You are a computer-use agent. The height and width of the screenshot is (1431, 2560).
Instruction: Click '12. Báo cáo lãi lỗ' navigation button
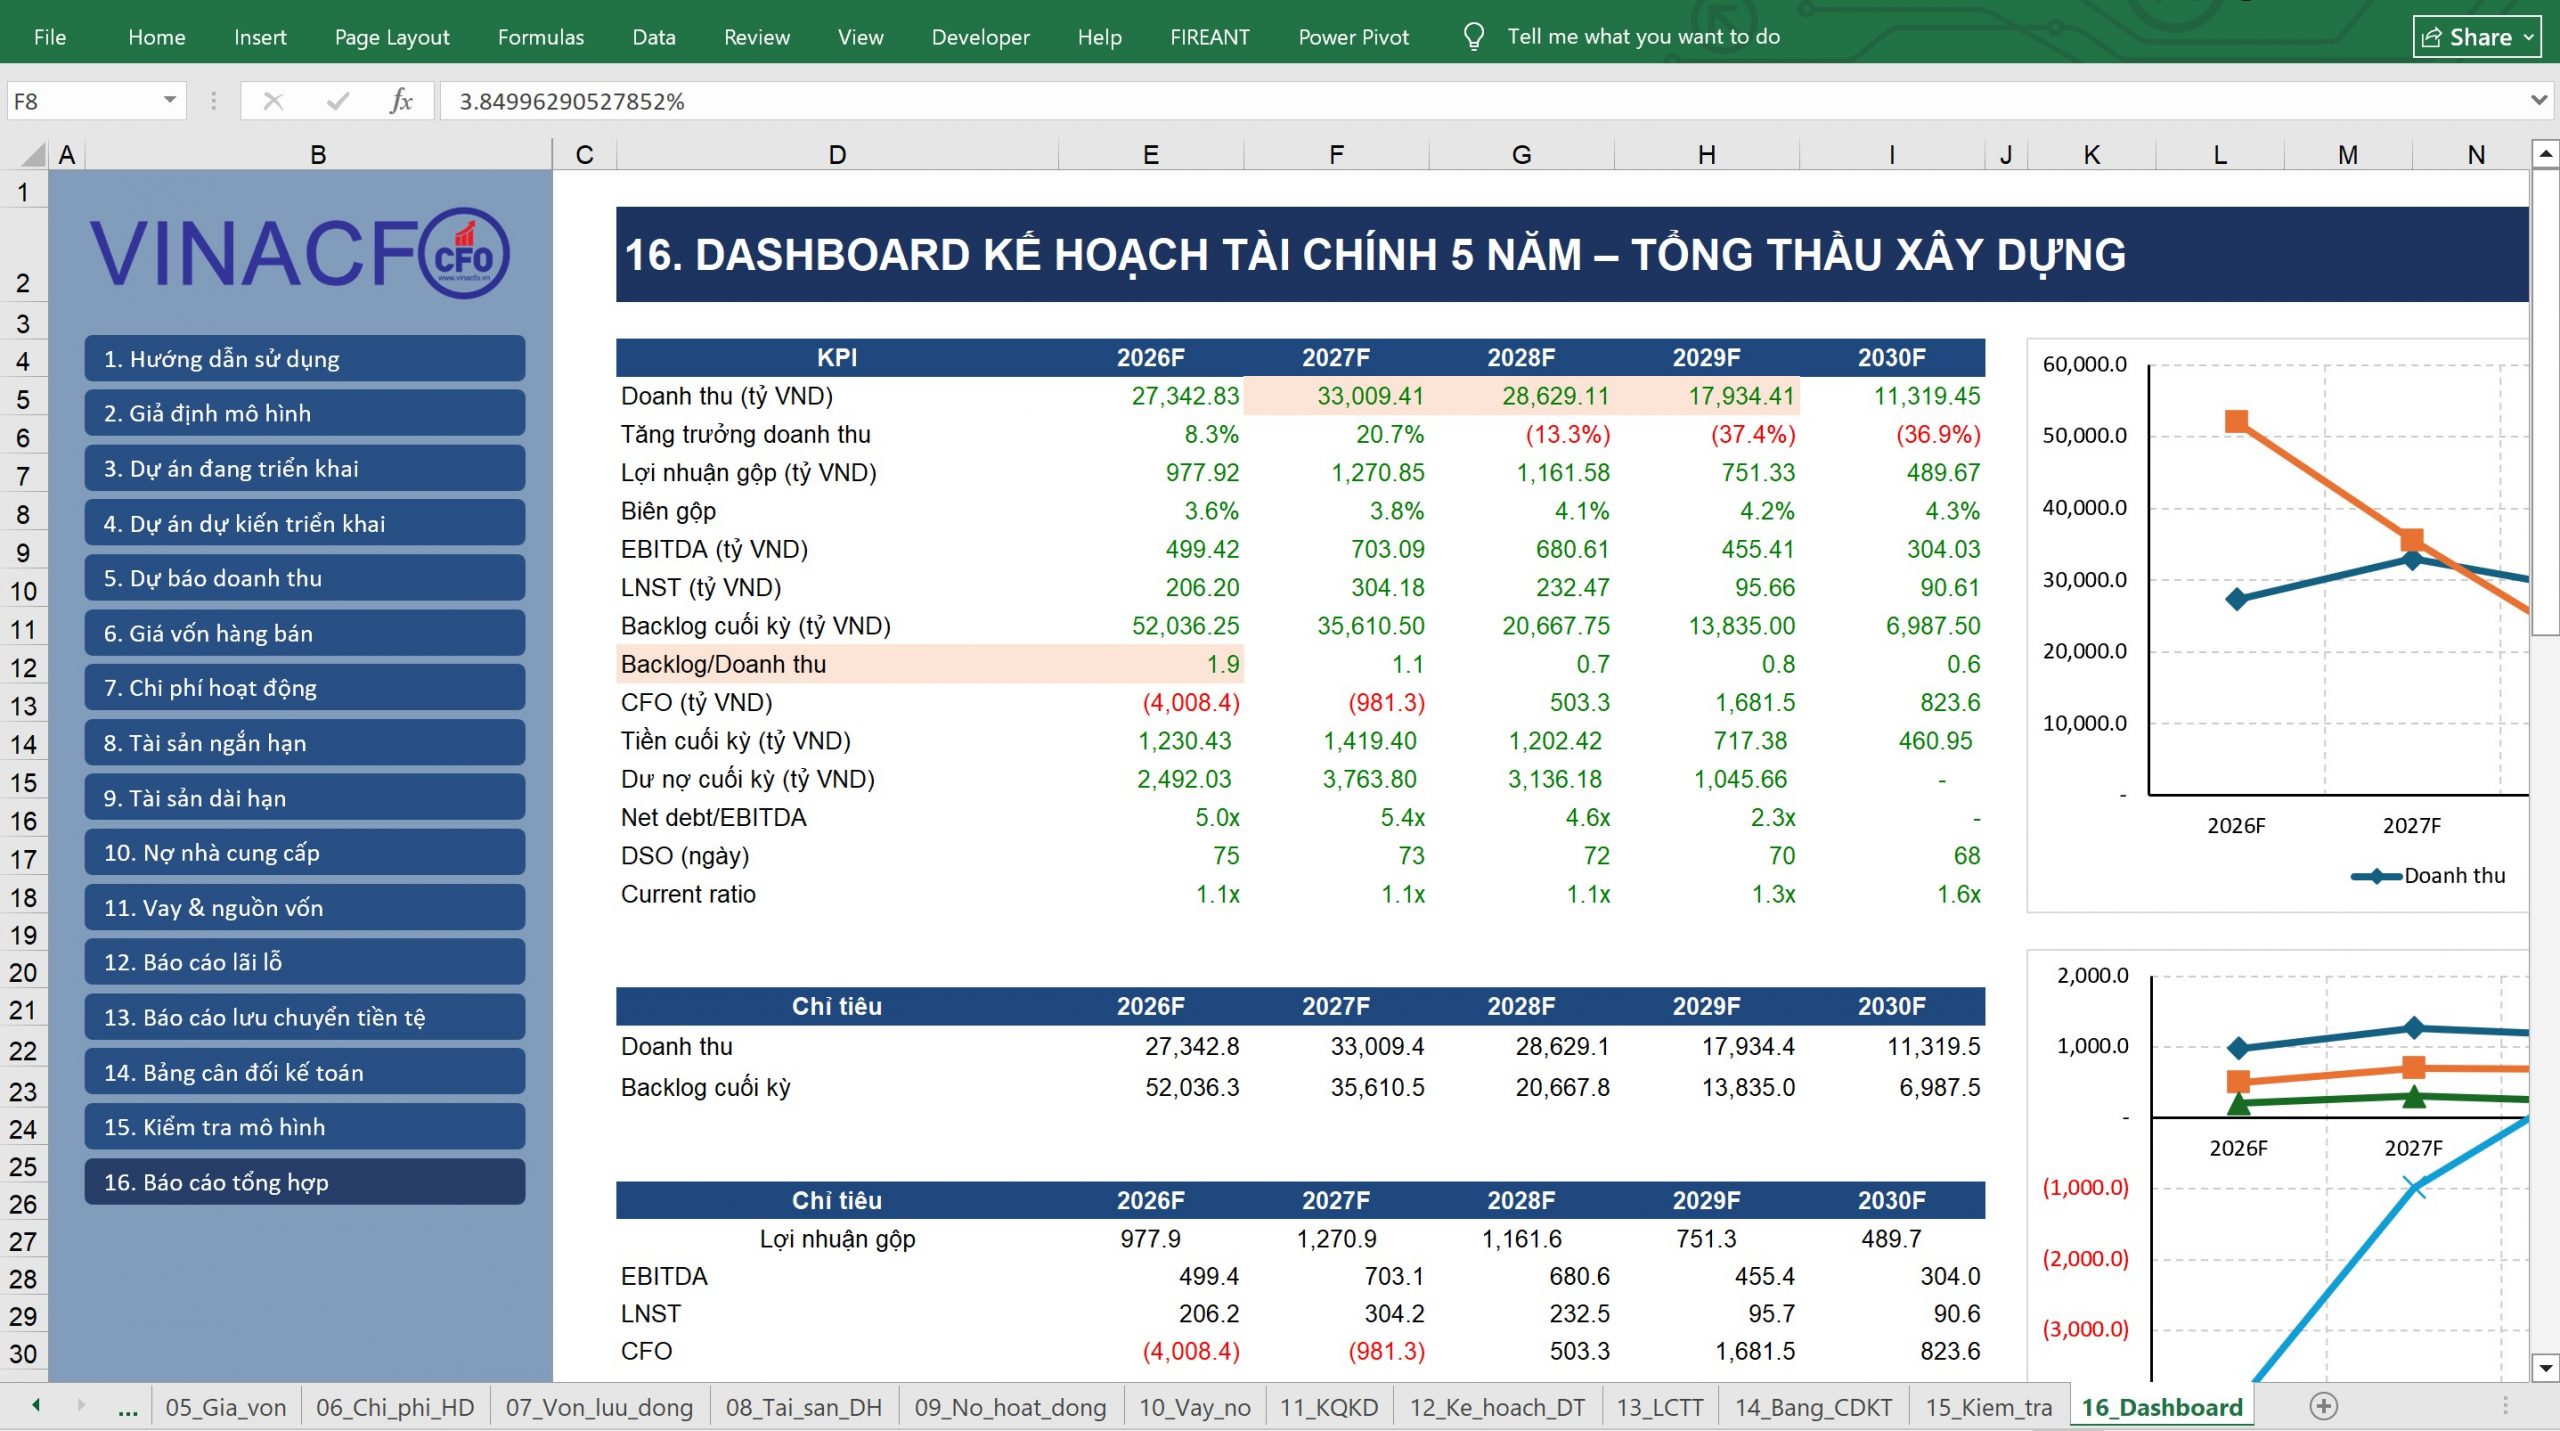coord(305,962)
